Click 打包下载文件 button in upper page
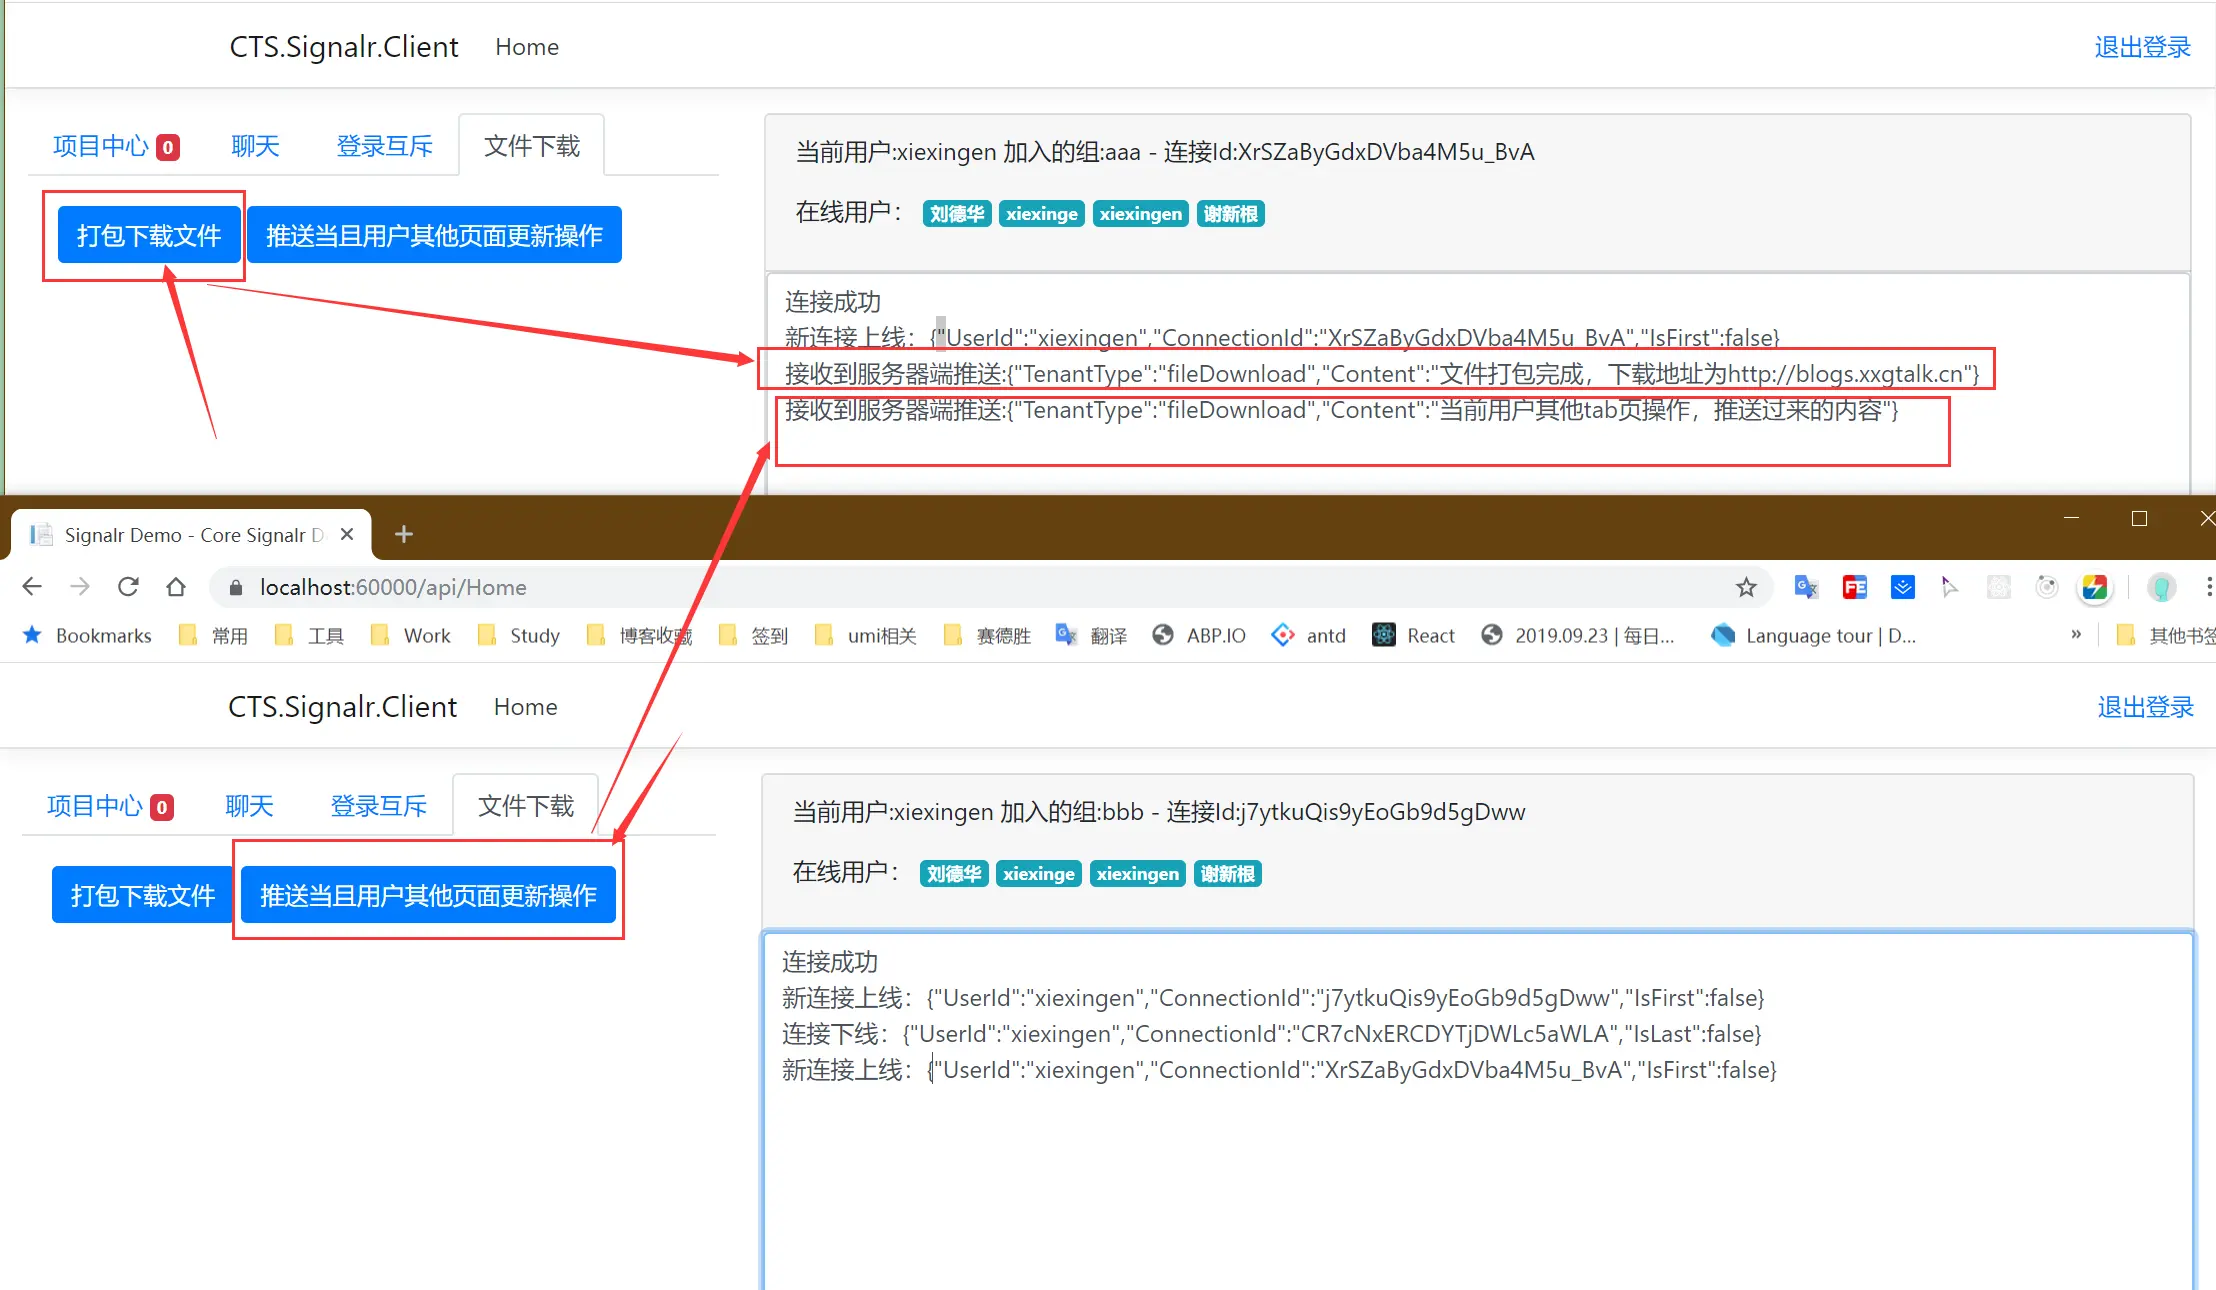Image resolution: width=2216 pixels, height=1290 pixels. 149,235
